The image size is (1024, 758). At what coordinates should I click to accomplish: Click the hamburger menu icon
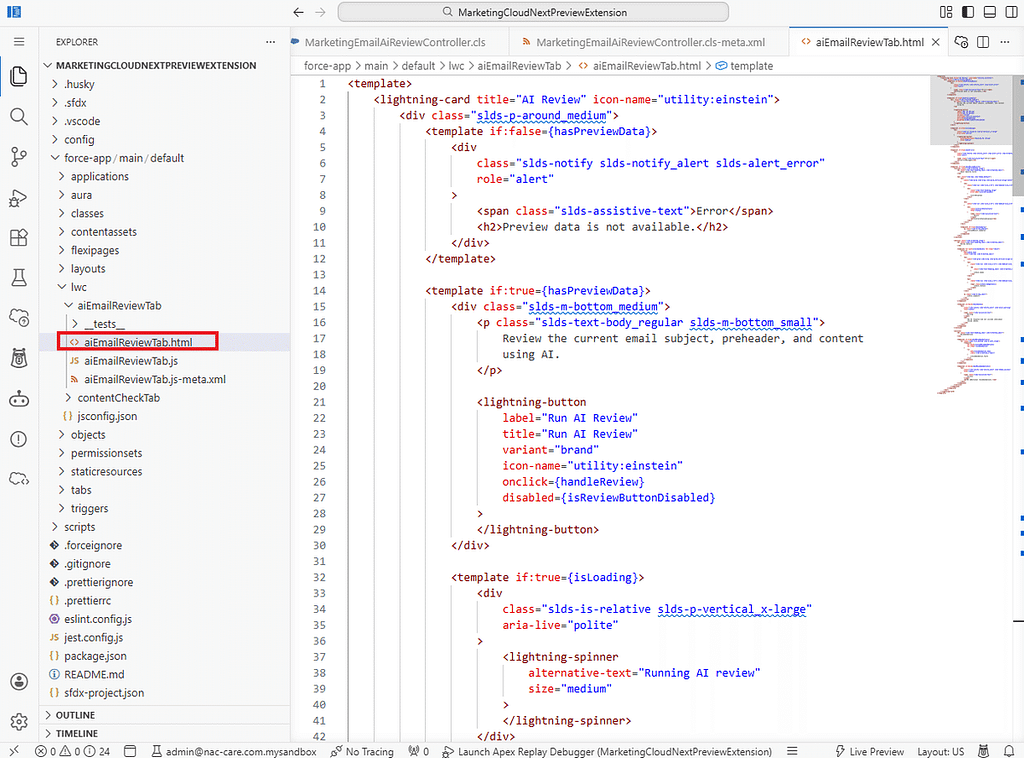19,42
